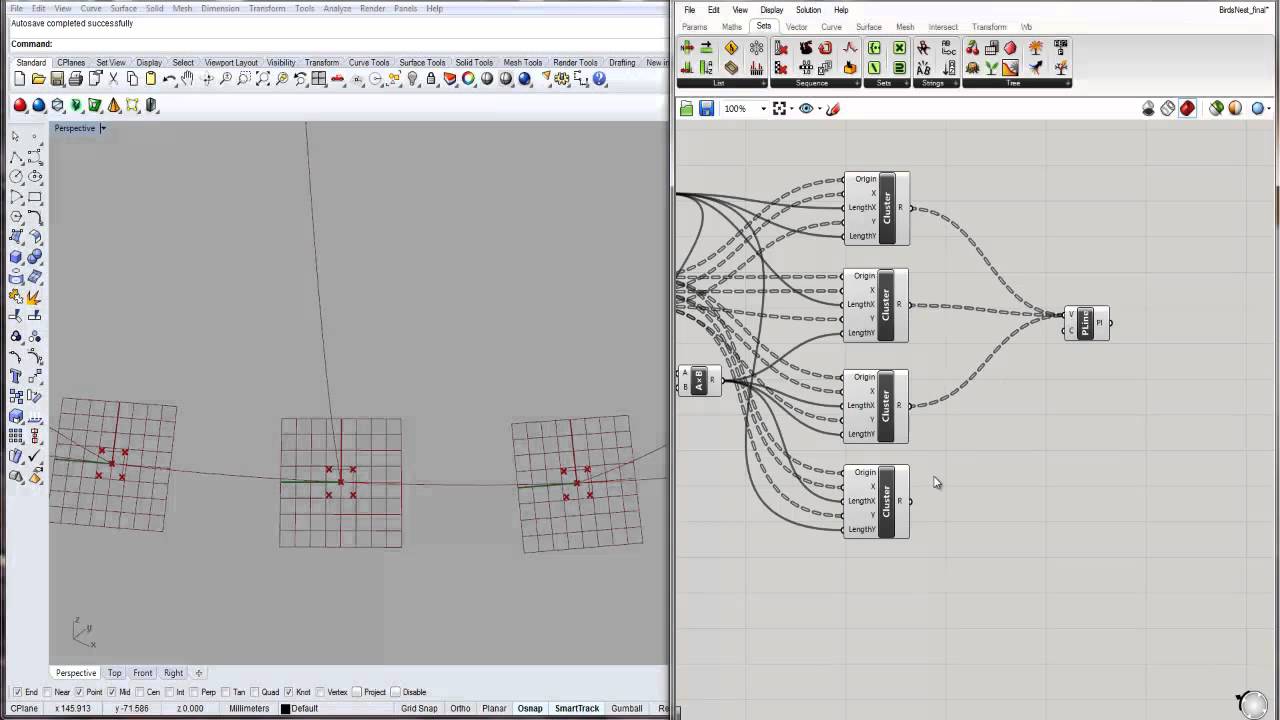The image size is (1280, 720).
Task: Open the 100% zoom dropdown in Grasshopper
Action: [x=763, y=108]
